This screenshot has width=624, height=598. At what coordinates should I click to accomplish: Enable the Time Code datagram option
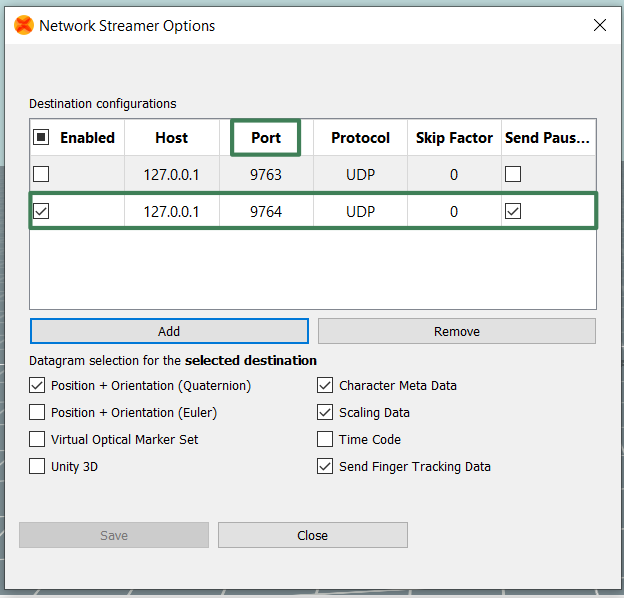pos(325,439)
